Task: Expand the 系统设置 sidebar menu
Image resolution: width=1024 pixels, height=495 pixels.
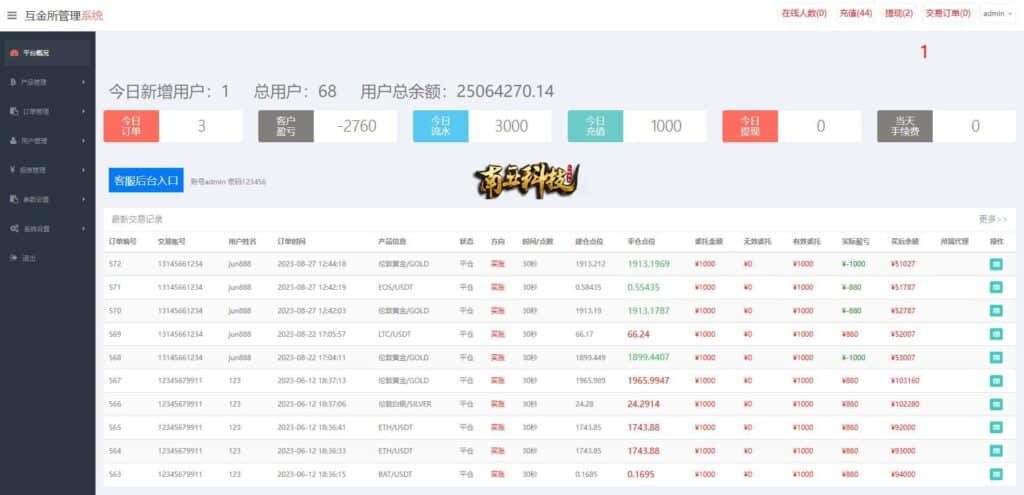Action: tap(47, 229)
